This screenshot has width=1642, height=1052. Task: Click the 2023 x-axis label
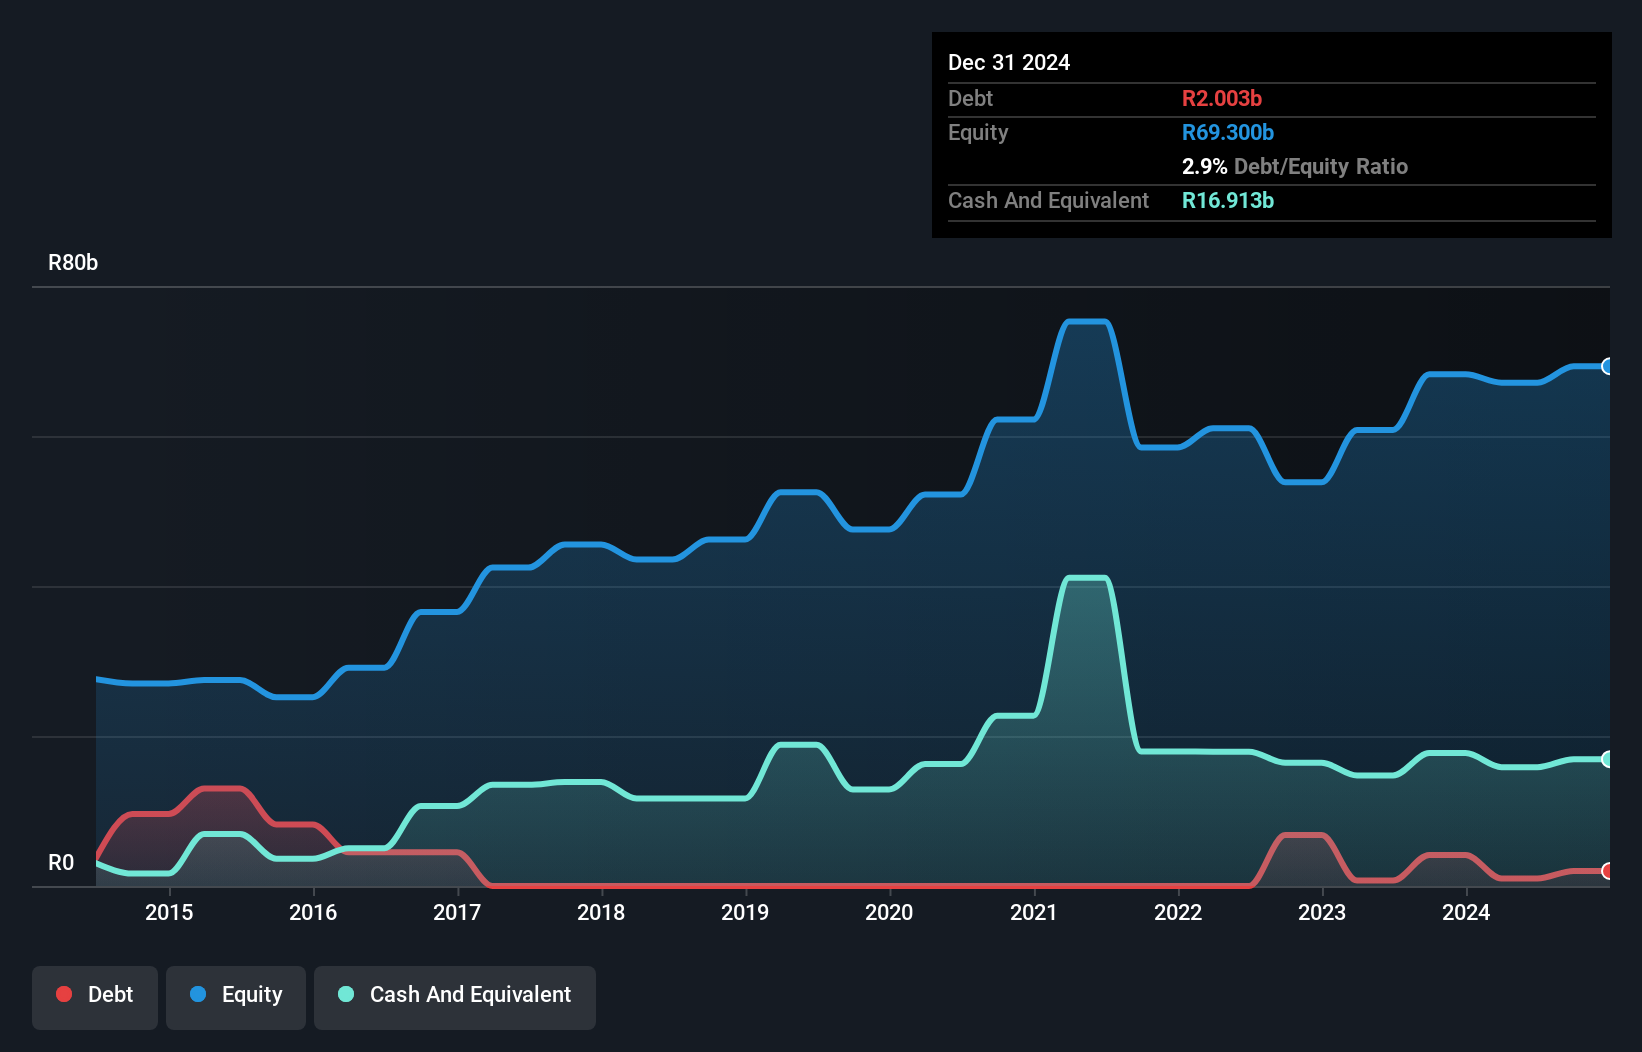point(1322,912)
